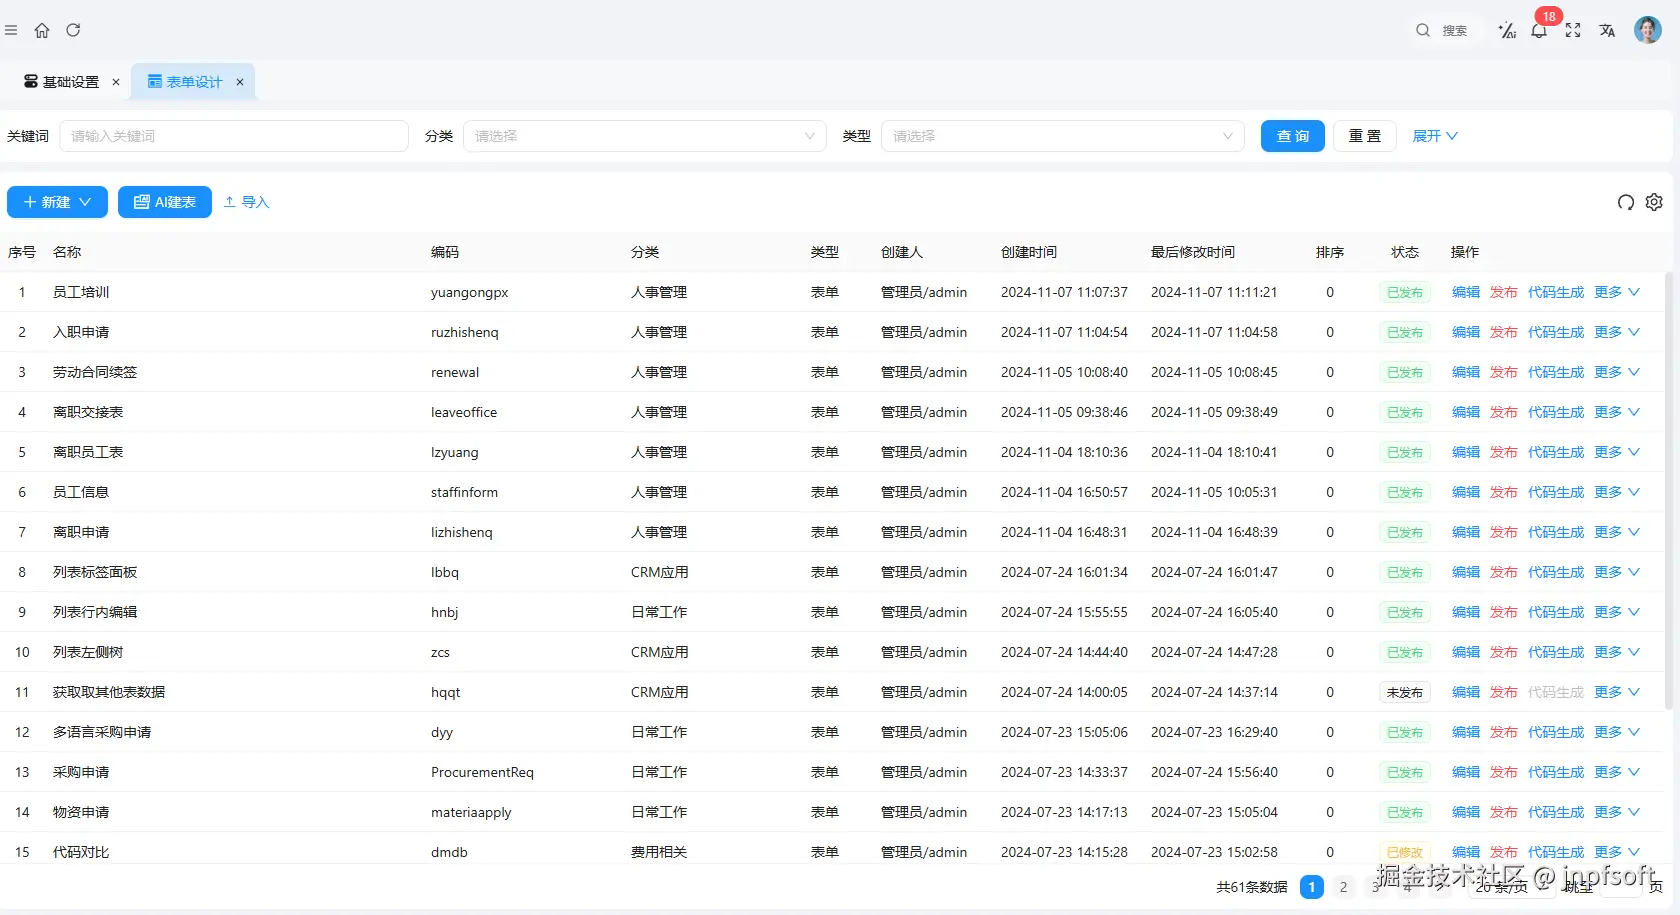Enter fullscreen using the expand icon

click(1573, 31)
